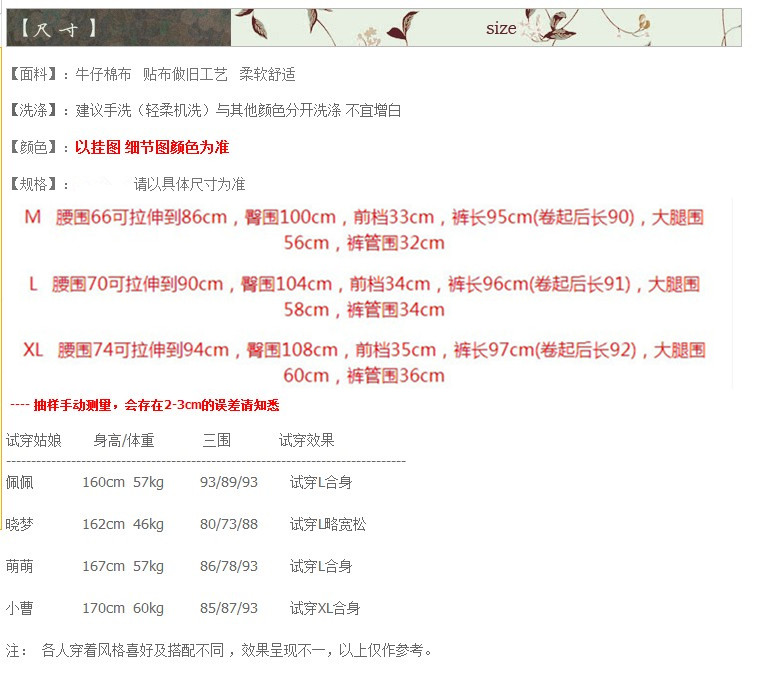The image size is (761, 691).
Task: Click column header 试穿姑娘
Action: [x=33, y=440]
